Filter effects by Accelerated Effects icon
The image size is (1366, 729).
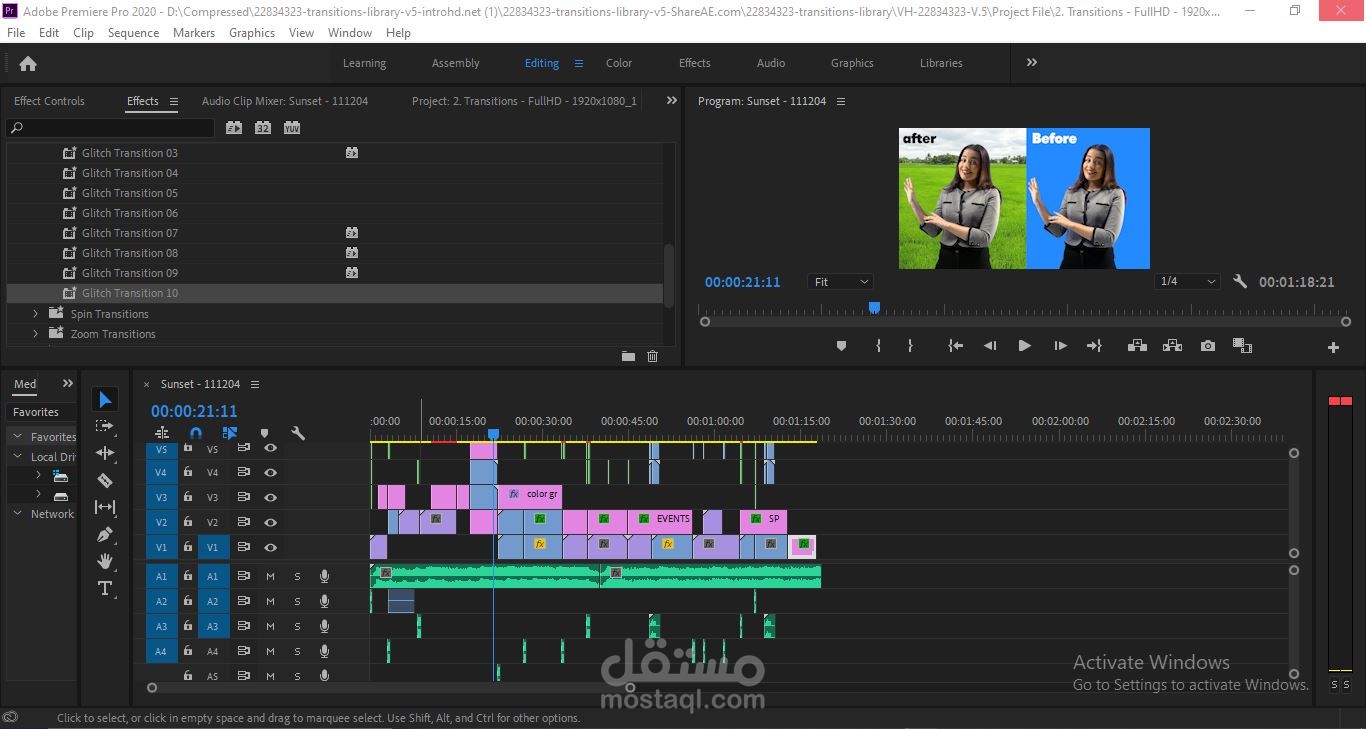click(234, 128)
